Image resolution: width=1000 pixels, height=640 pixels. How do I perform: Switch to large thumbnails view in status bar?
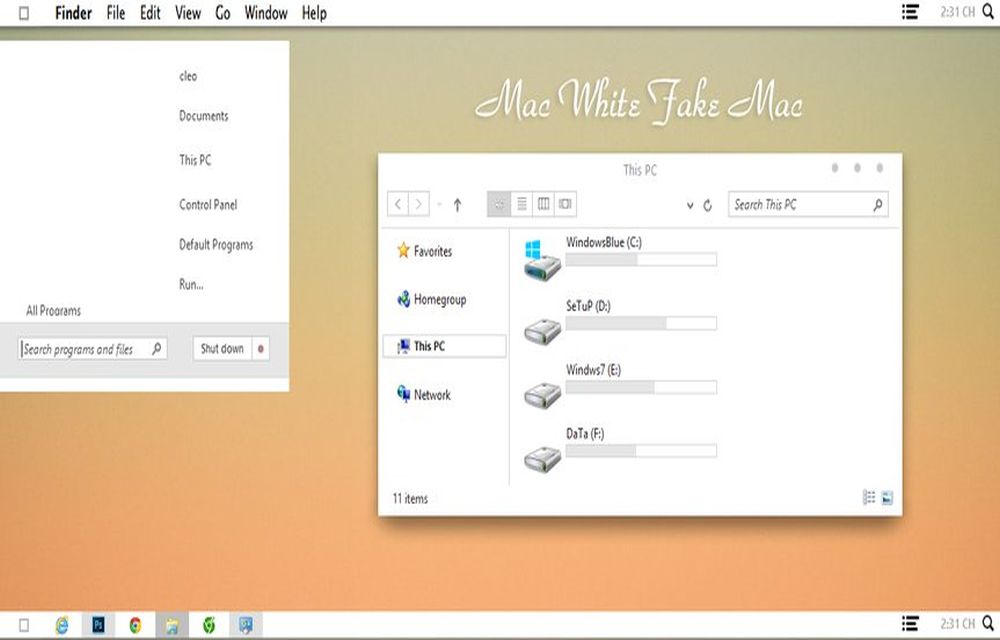click(x=886, y=498)
